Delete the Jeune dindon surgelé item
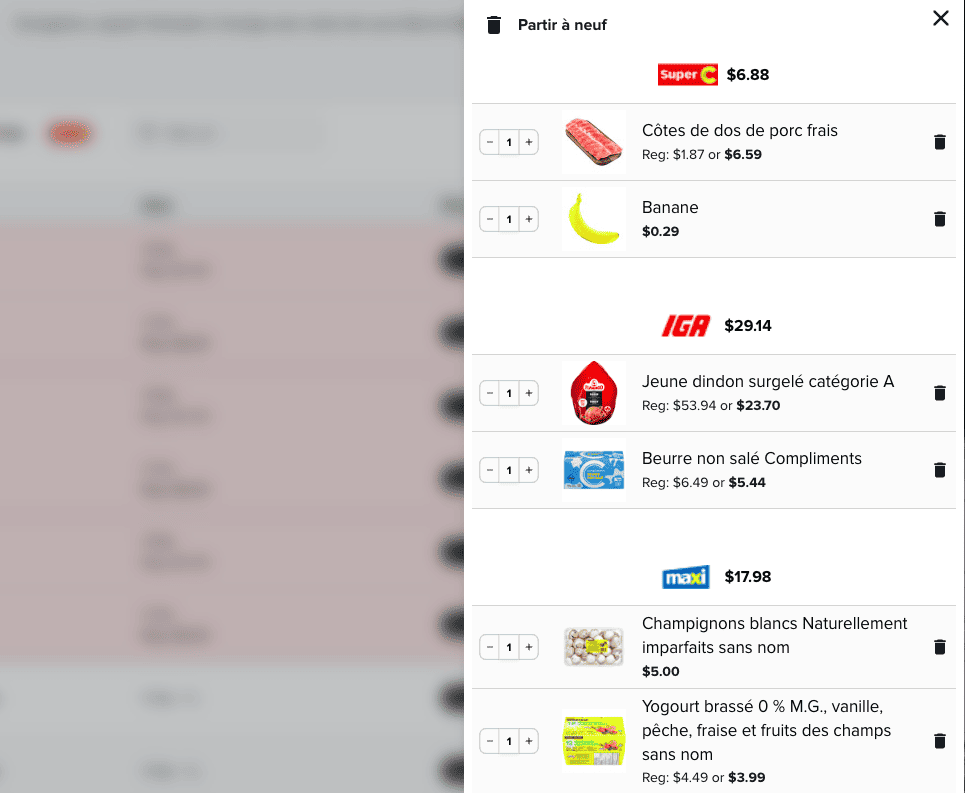The image size is (965, 793). 939,393
